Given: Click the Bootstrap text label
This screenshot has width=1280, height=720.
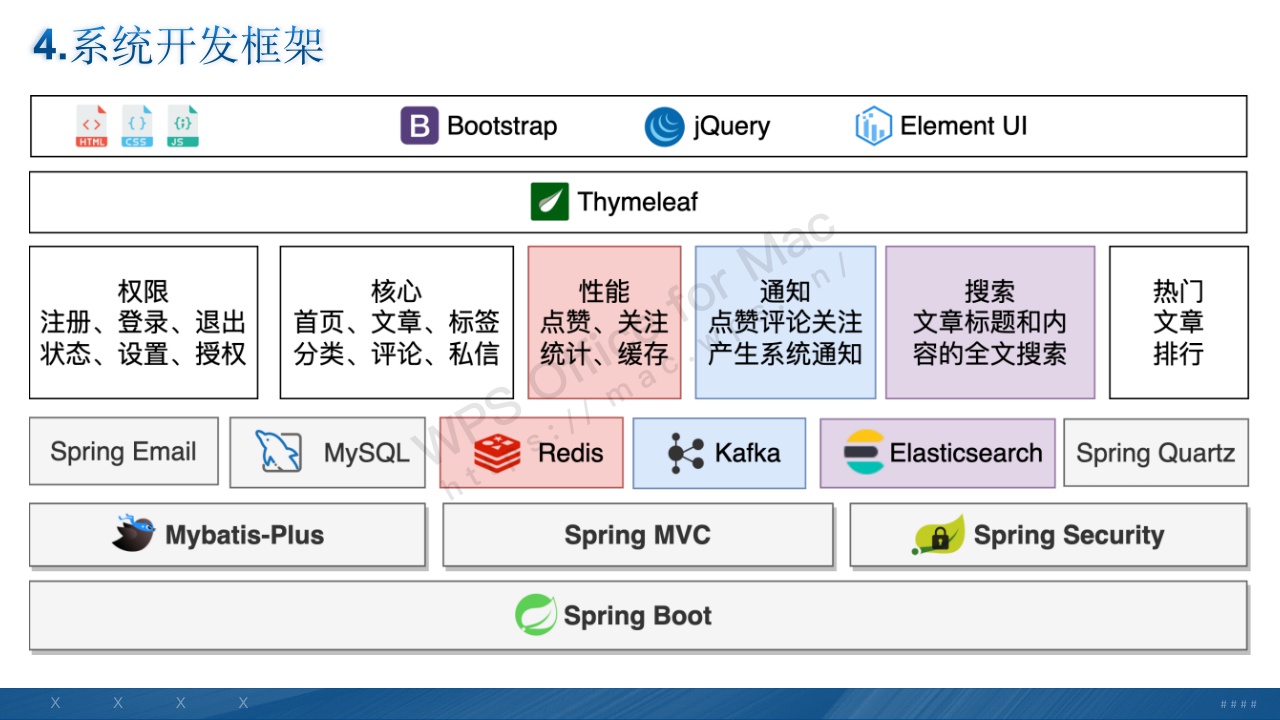Looking at the screenshot, I should [502, 126].
